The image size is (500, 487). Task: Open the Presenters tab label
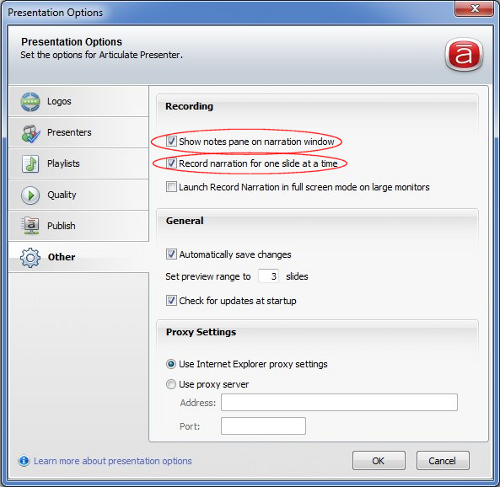point(69,132)
